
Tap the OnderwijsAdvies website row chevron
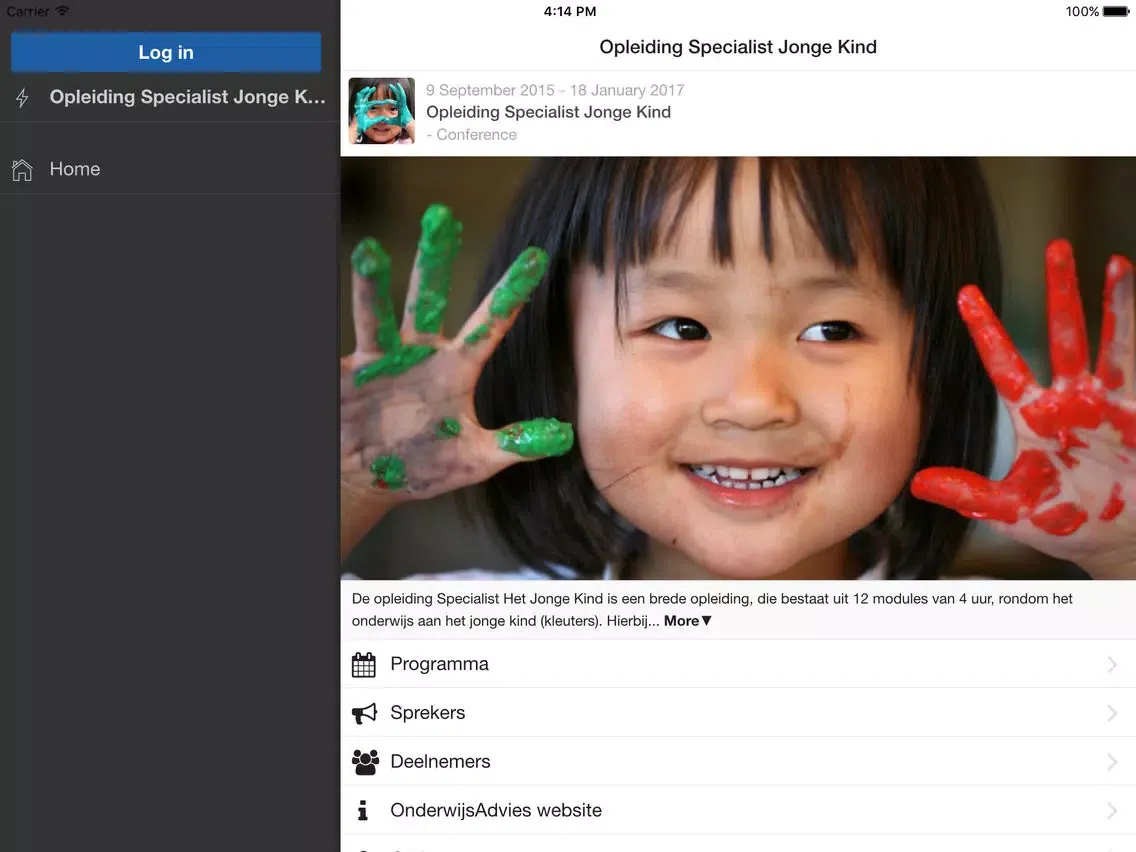pos(1111,810)
